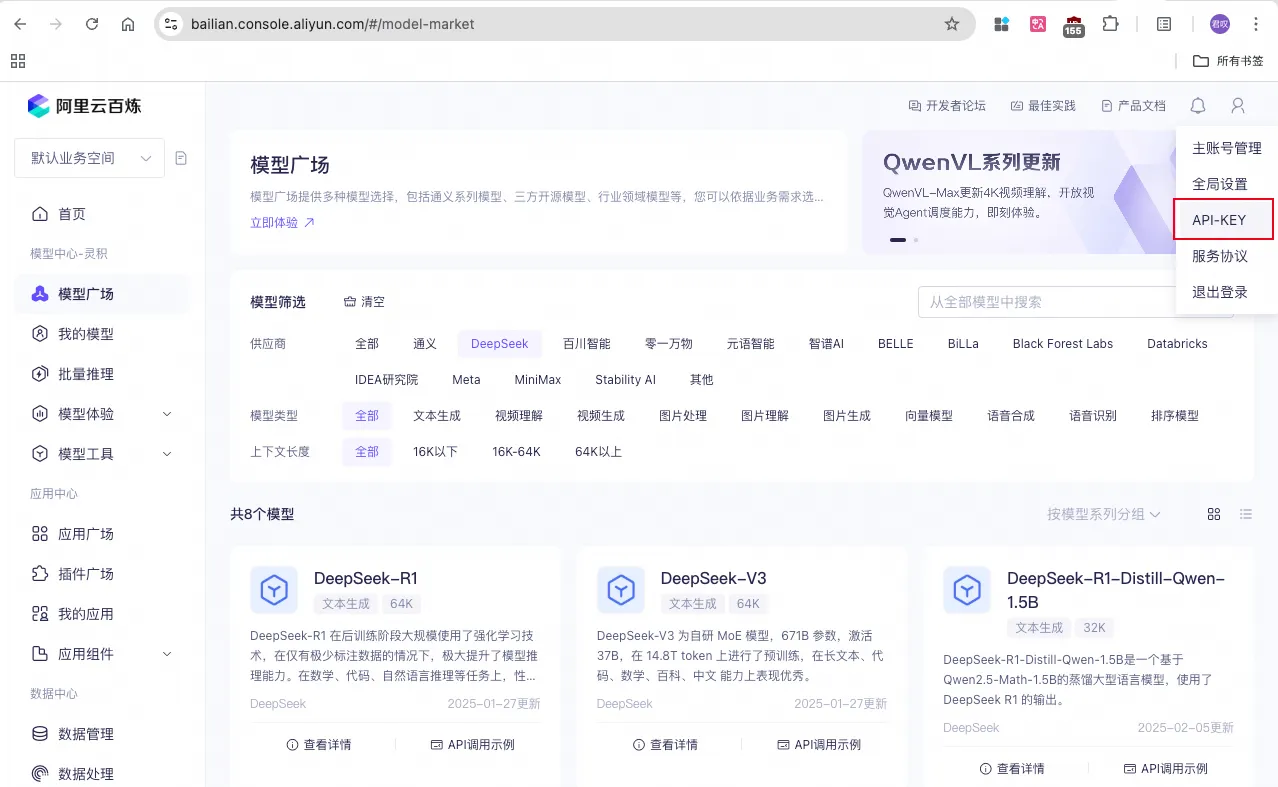Open the 所有书签 bookmarks folder
The image size is (1278, 787).
1228,61
